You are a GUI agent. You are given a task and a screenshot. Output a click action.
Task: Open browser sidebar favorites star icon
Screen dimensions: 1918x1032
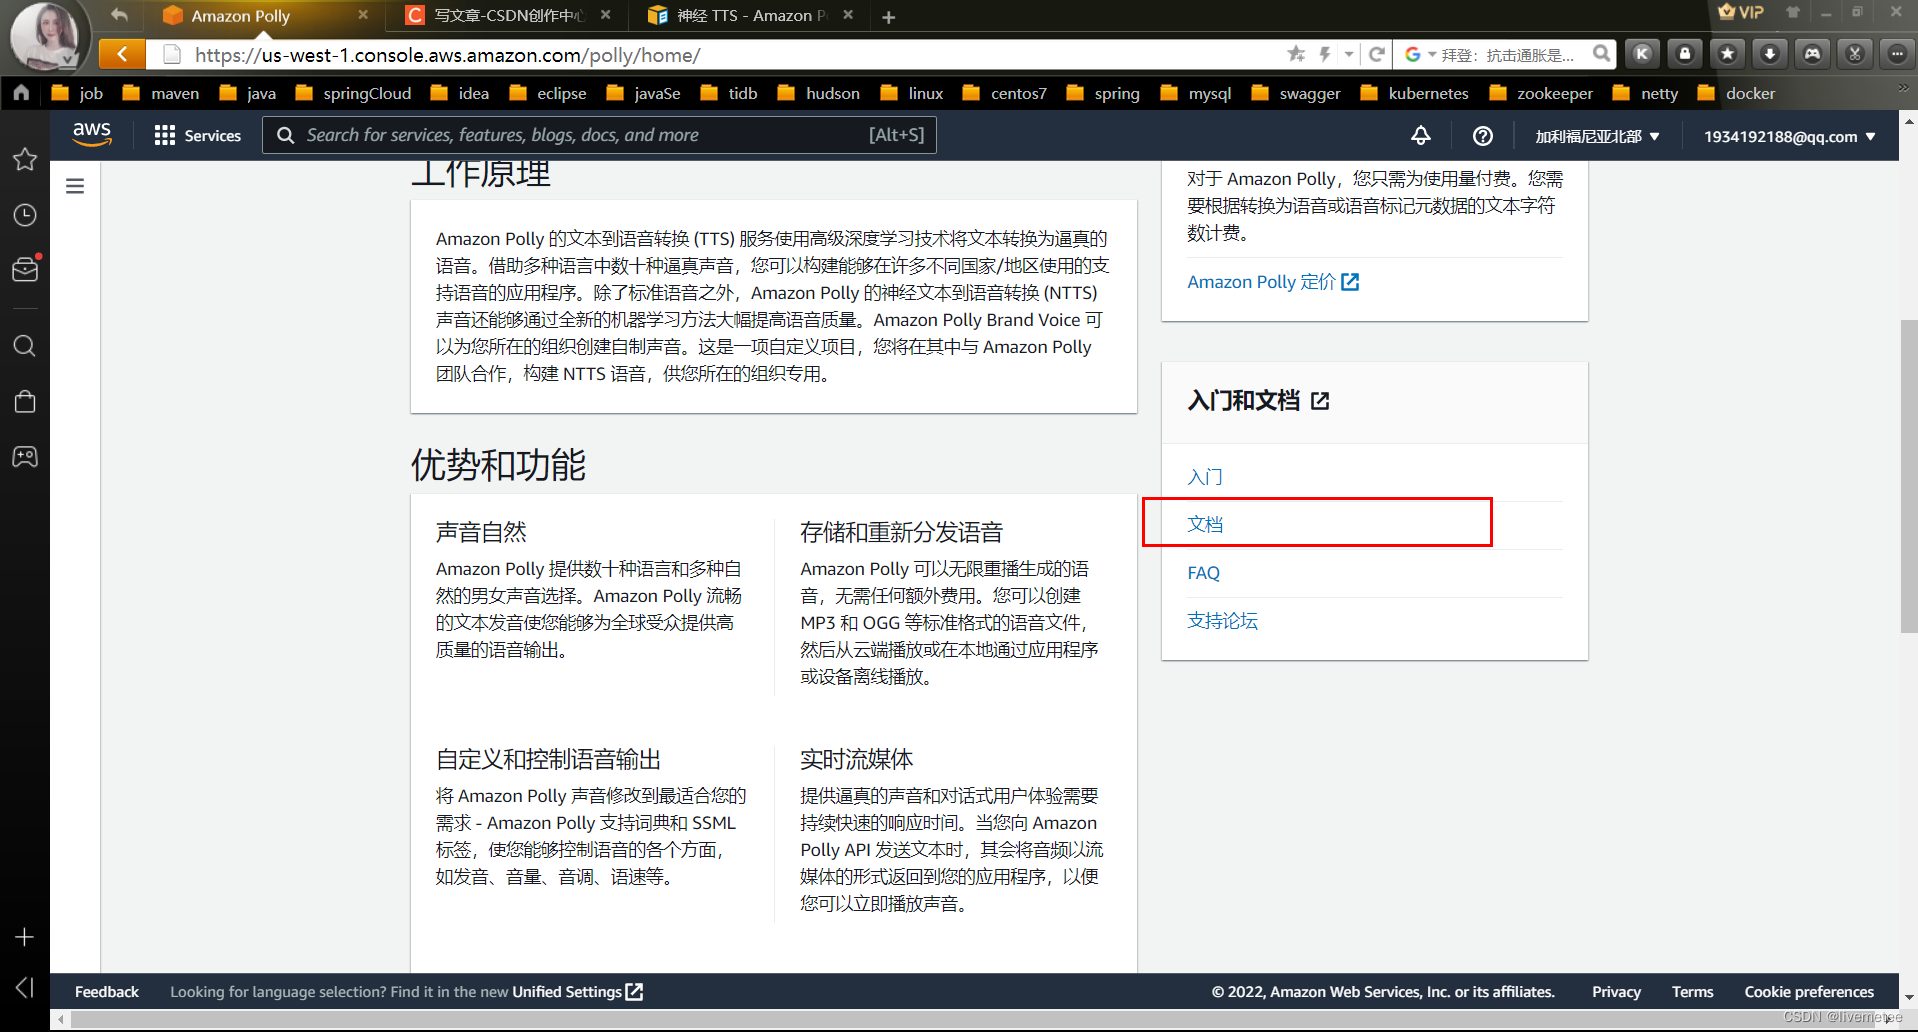25,160
